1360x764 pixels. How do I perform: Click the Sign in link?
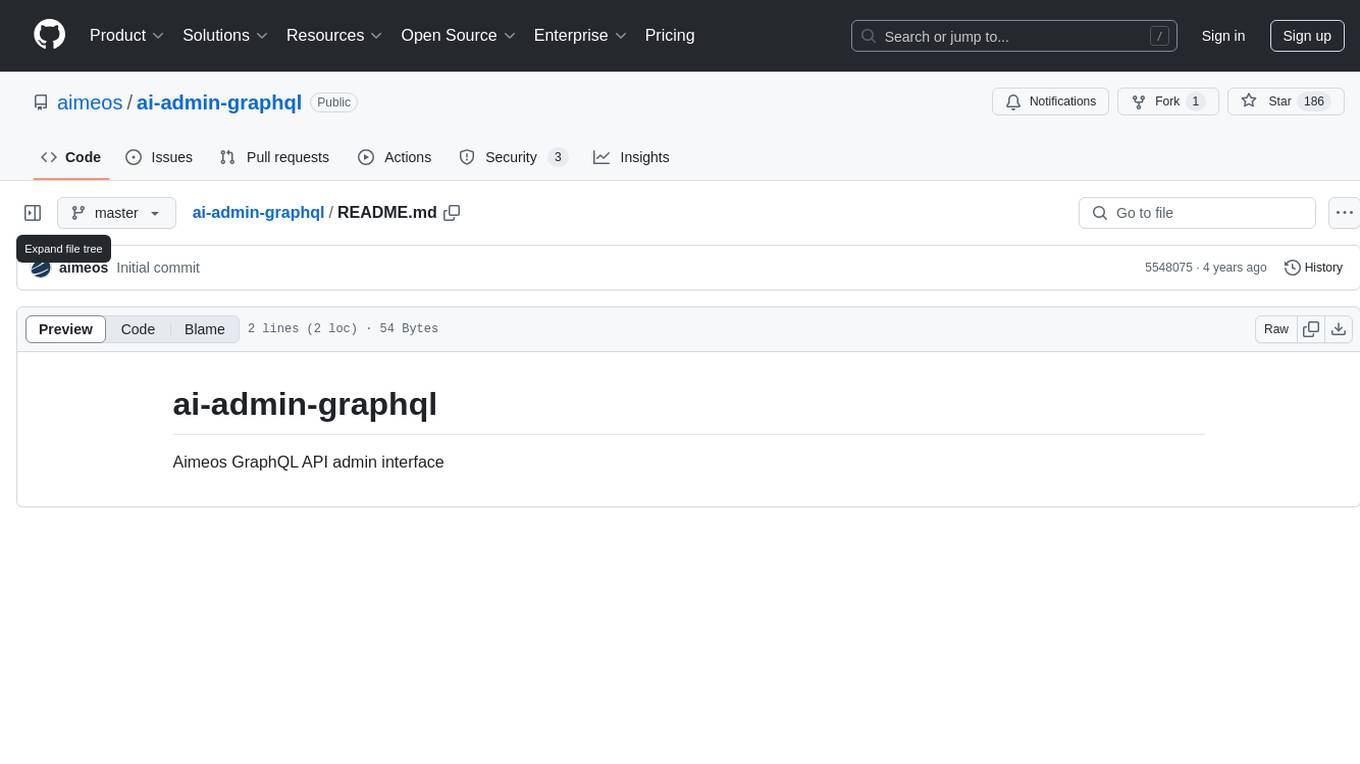pos(1223,36)
